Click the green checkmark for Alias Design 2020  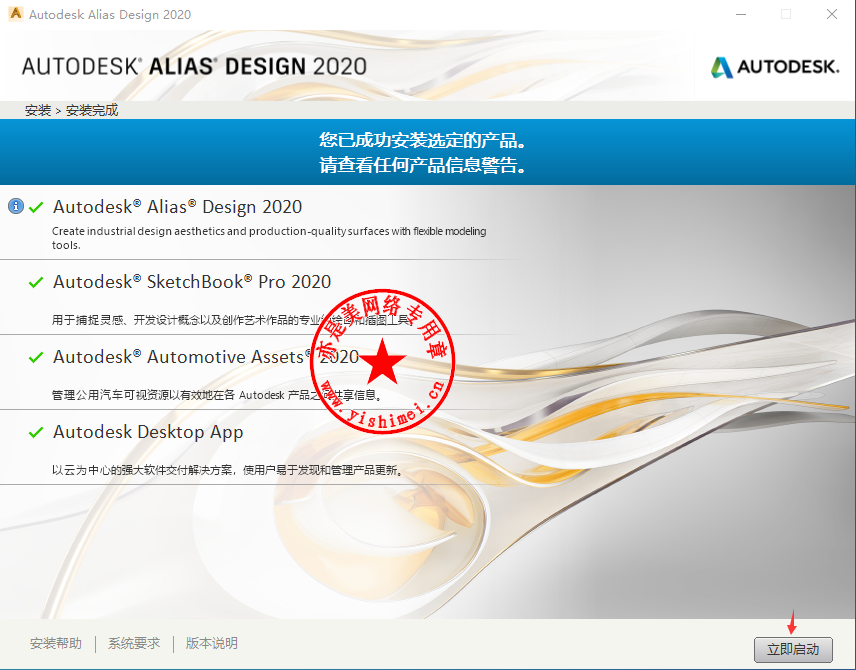pos(36,207)
